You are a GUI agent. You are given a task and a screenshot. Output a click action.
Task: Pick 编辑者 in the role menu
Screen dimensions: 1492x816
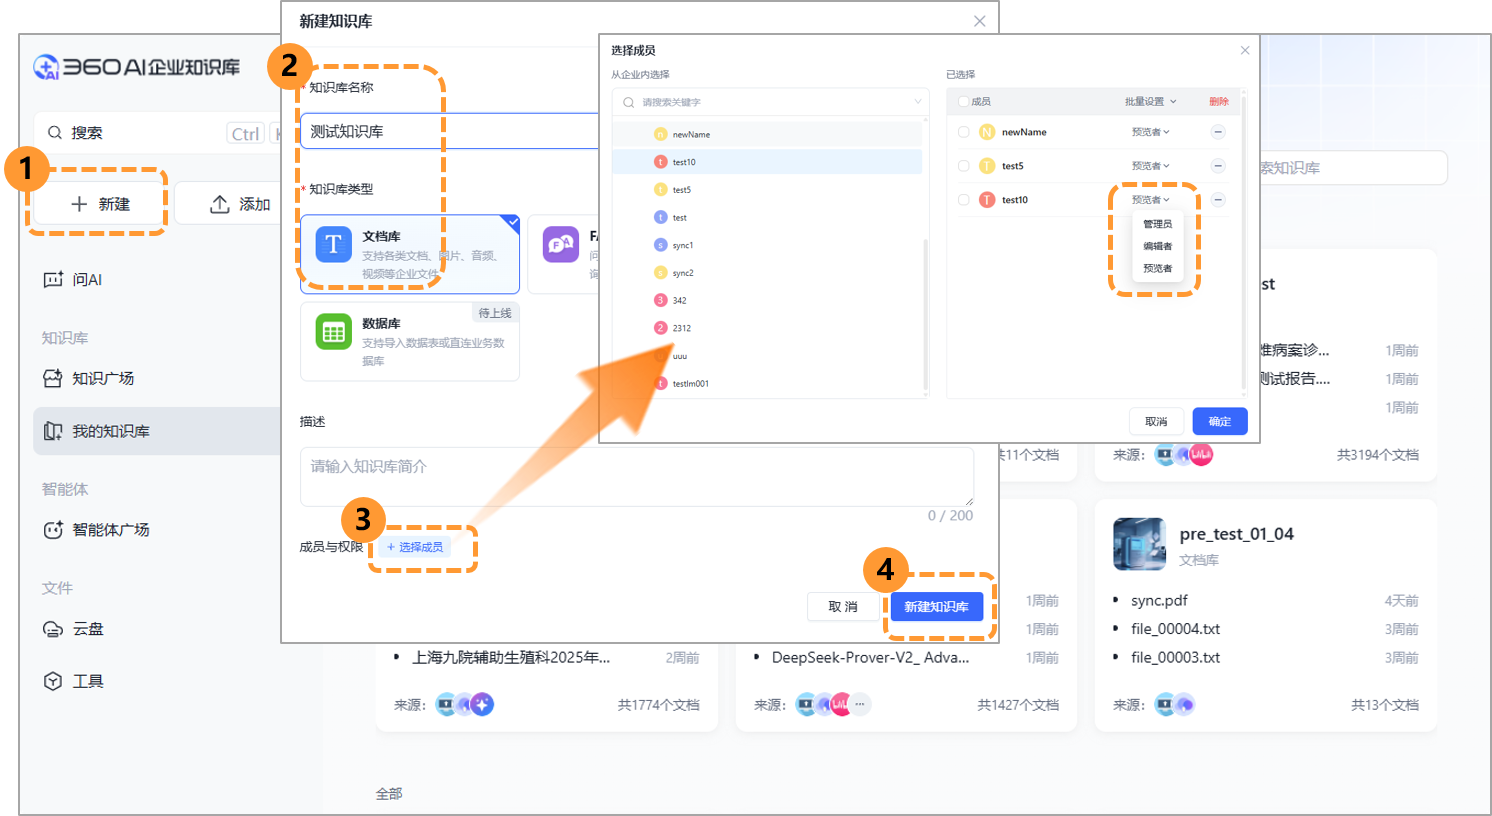click(1157, 246)
